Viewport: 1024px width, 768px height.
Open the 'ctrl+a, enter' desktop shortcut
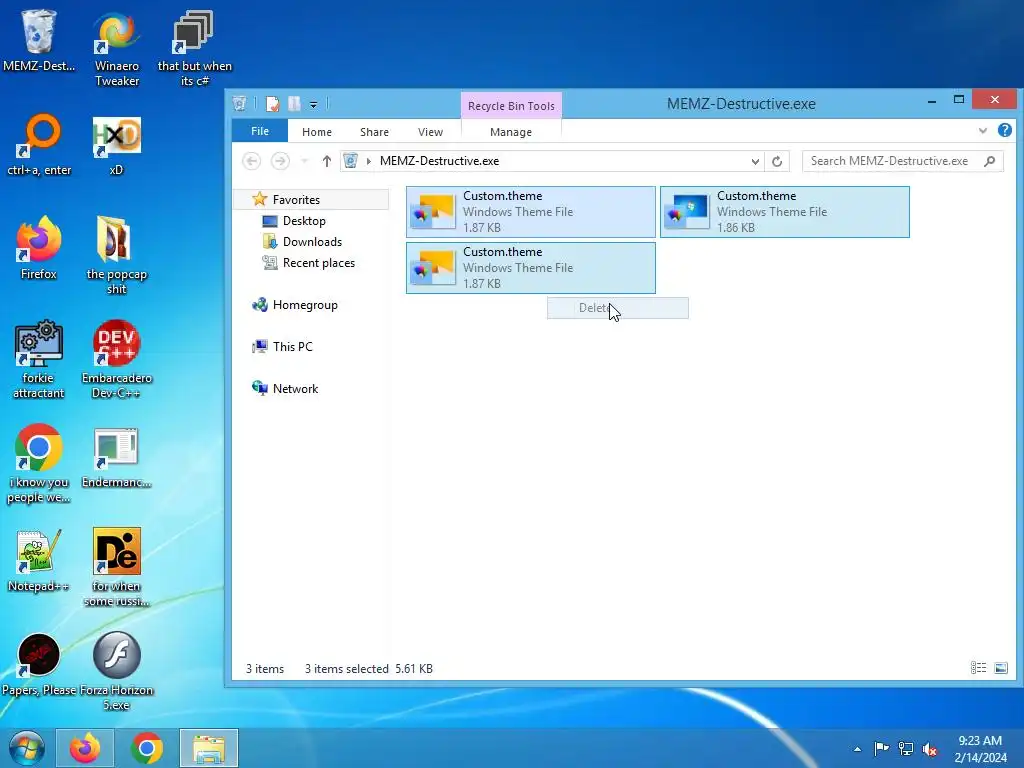pyautogui.click(x=39, y=144)
